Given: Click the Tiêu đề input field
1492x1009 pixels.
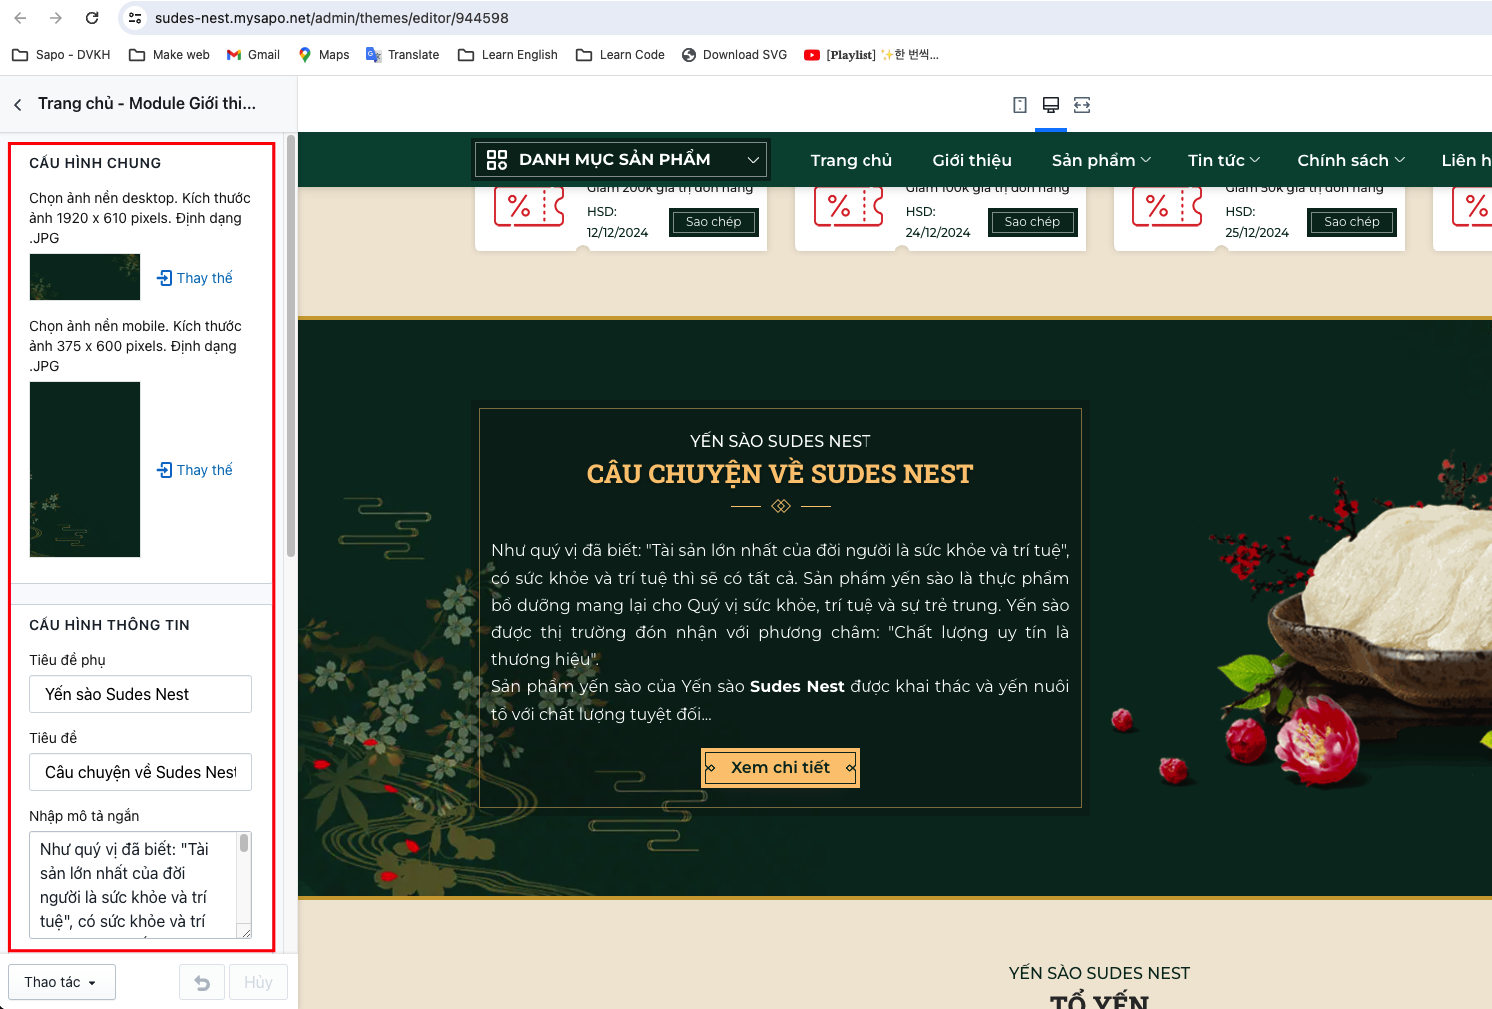Looking at the screenshot, I should 140,772.
